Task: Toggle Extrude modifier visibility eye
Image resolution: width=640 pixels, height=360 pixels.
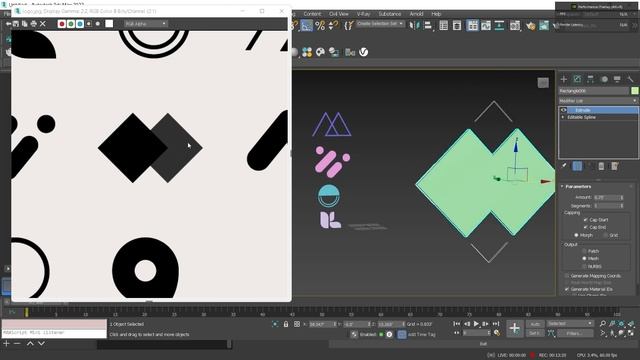Action: tap(564, 110)
